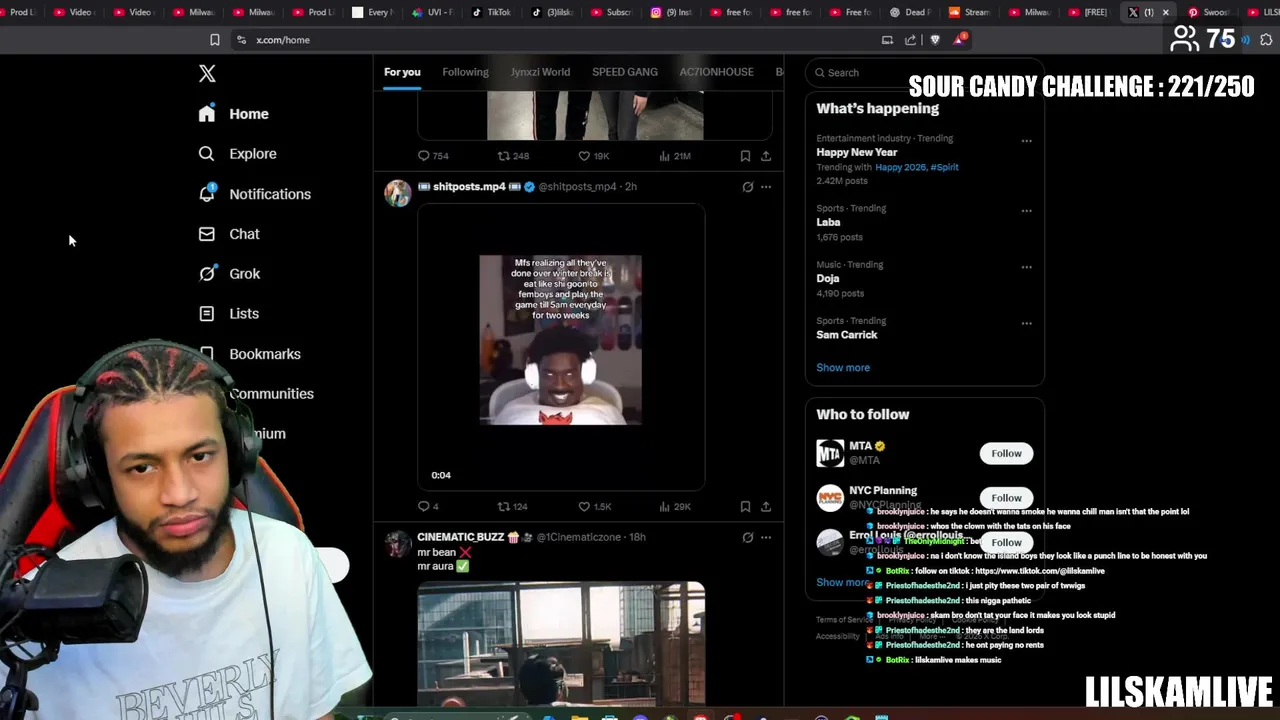Bookmark the post with 21M views
Screen dimensions: 1280x720
(745, 156)
